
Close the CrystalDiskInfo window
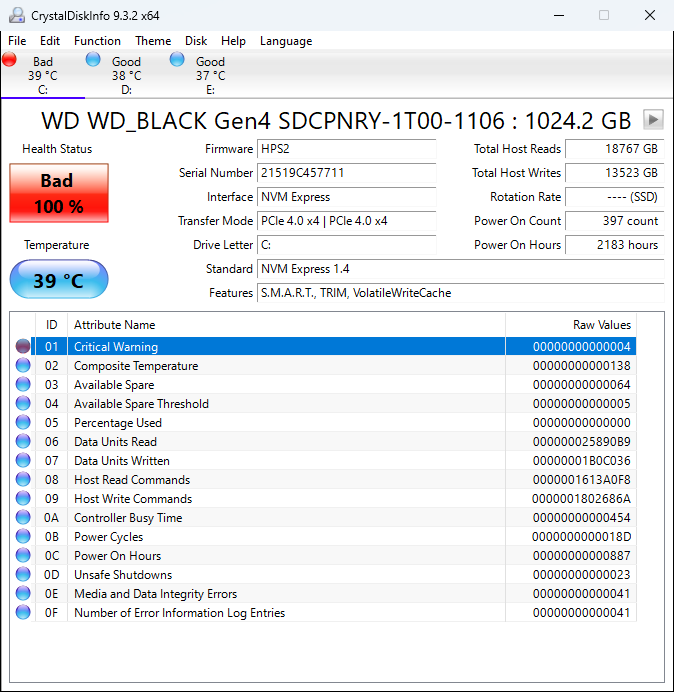(x=650, y=15)
